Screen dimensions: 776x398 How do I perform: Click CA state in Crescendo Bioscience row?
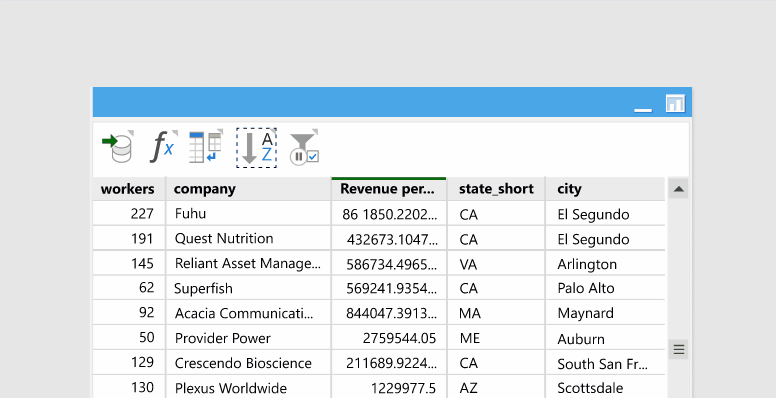[496, 363]
